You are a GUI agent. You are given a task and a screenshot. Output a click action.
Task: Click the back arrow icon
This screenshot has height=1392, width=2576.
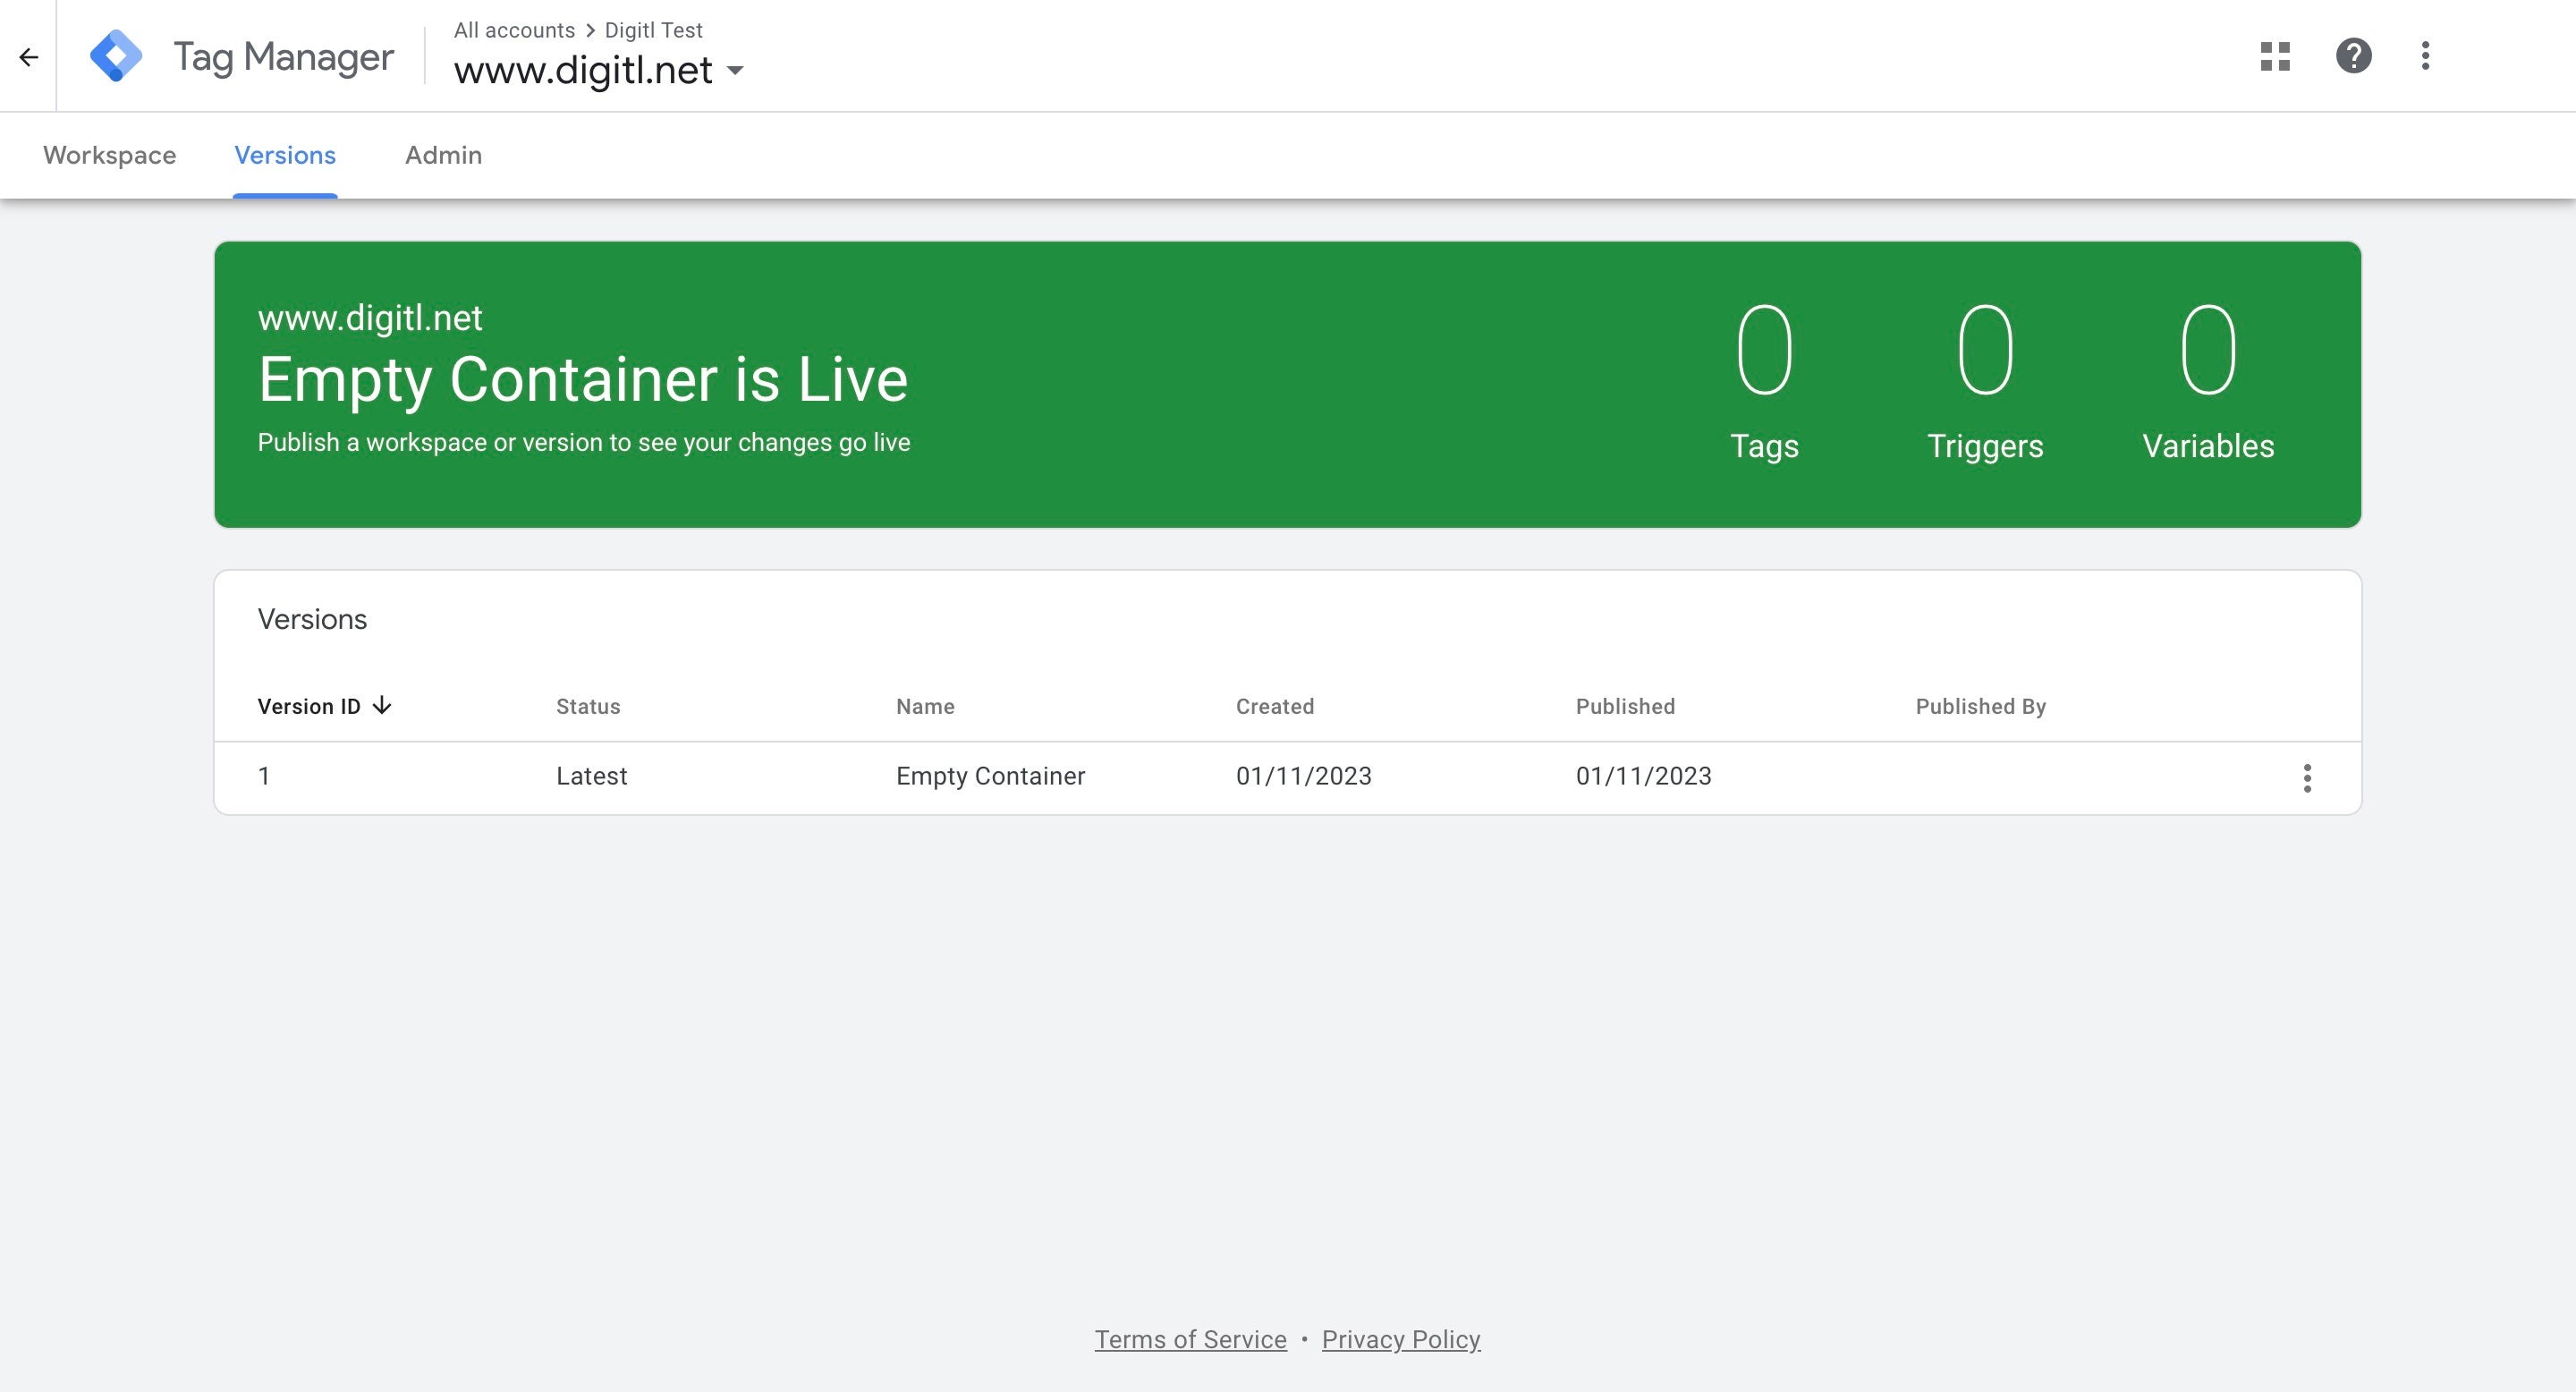(x=28, y=57)
